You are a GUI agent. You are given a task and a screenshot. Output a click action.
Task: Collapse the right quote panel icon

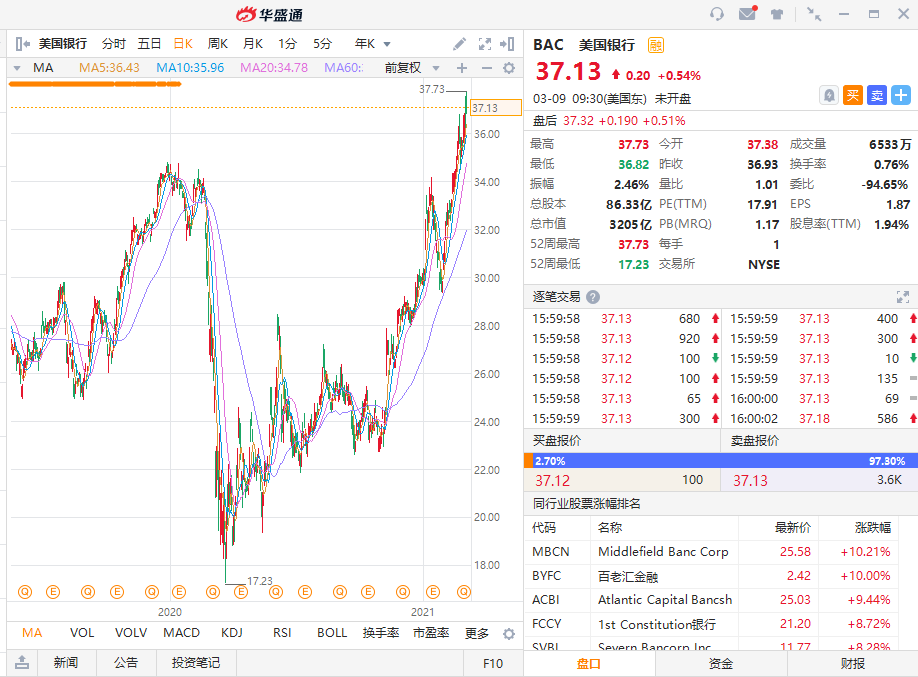[x=507, y=43]
